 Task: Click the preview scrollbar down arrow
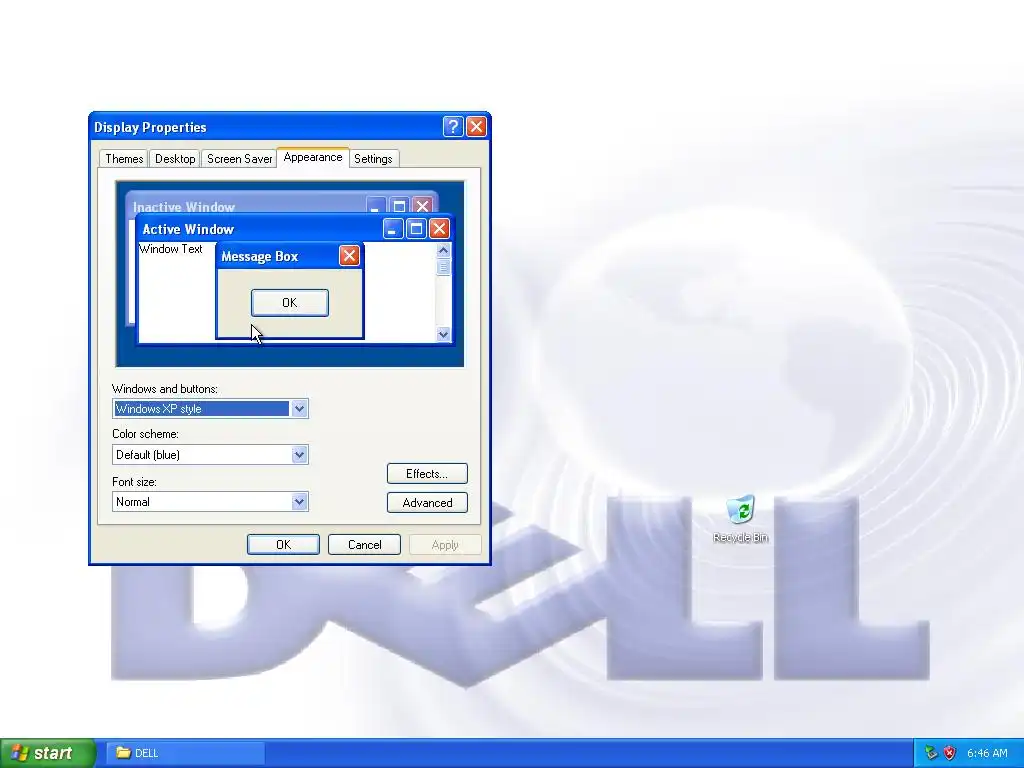click(443, 334)
